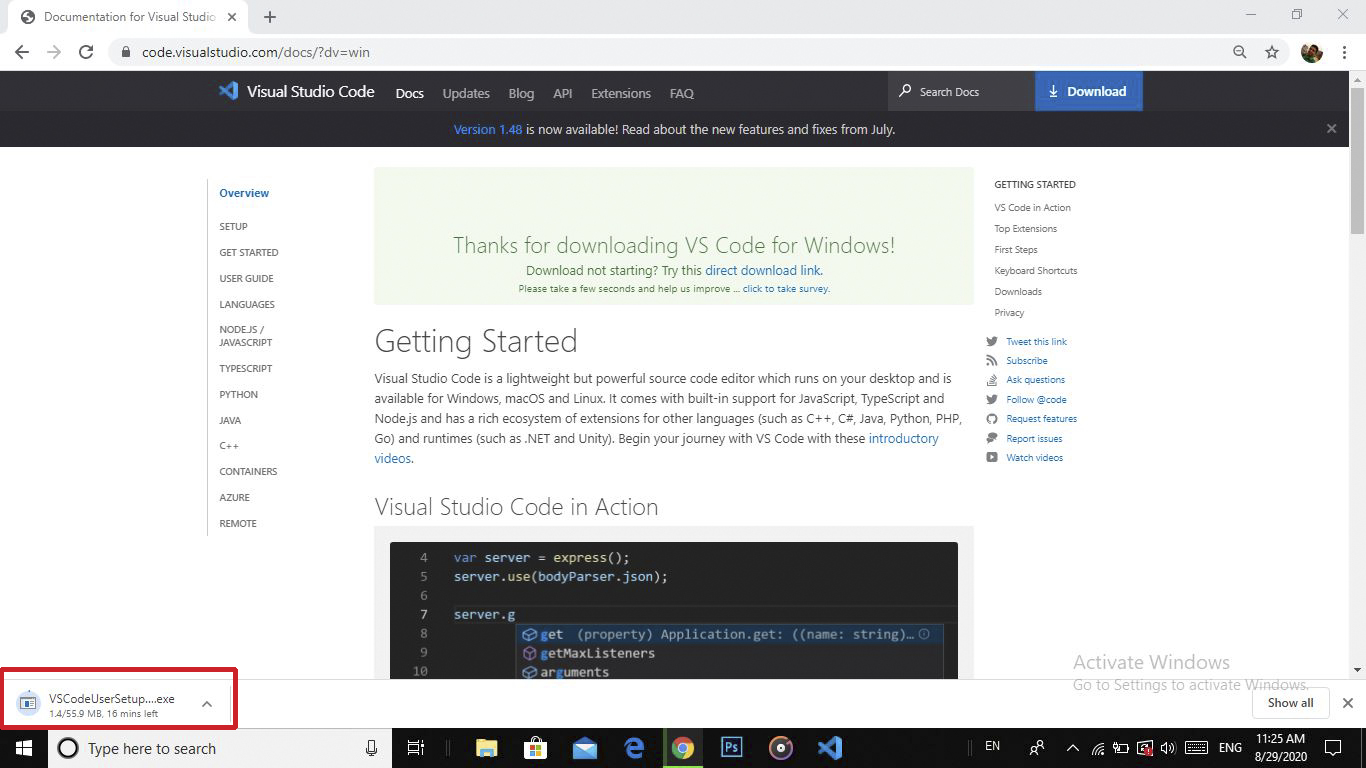The width and height of the screenshot is (1366, 768).
Task: Click the Visual Studio Code logo
Action: pyautogui.click(x=228, y=91)
